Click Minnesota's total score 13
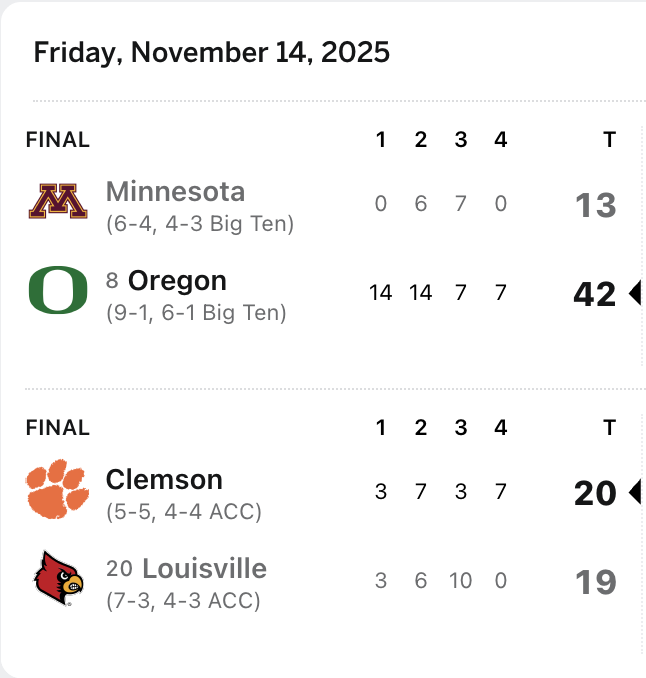The image size is (646, 678). 595,206
